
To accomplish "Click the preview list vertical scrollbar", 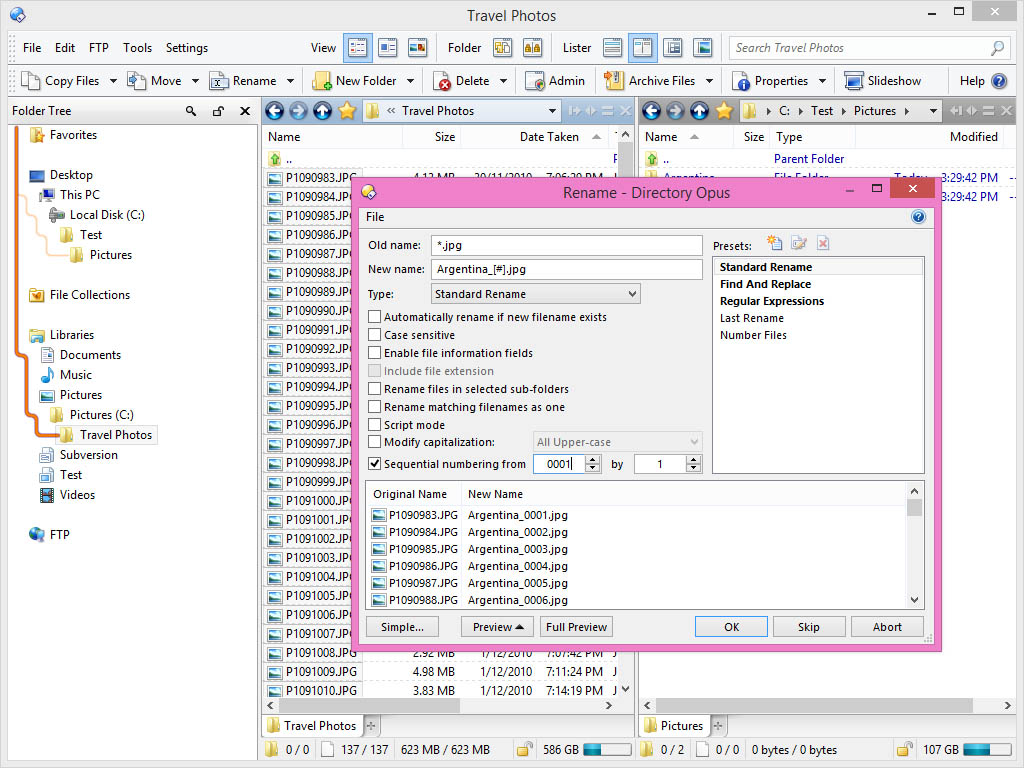I will click(914, 550).
